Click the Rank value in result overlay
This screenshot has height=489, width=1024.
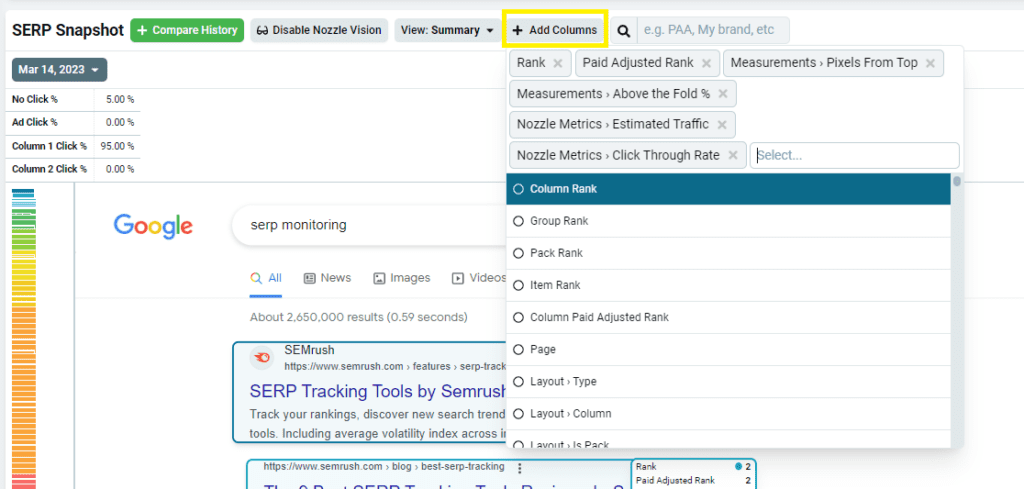point(747,466)
